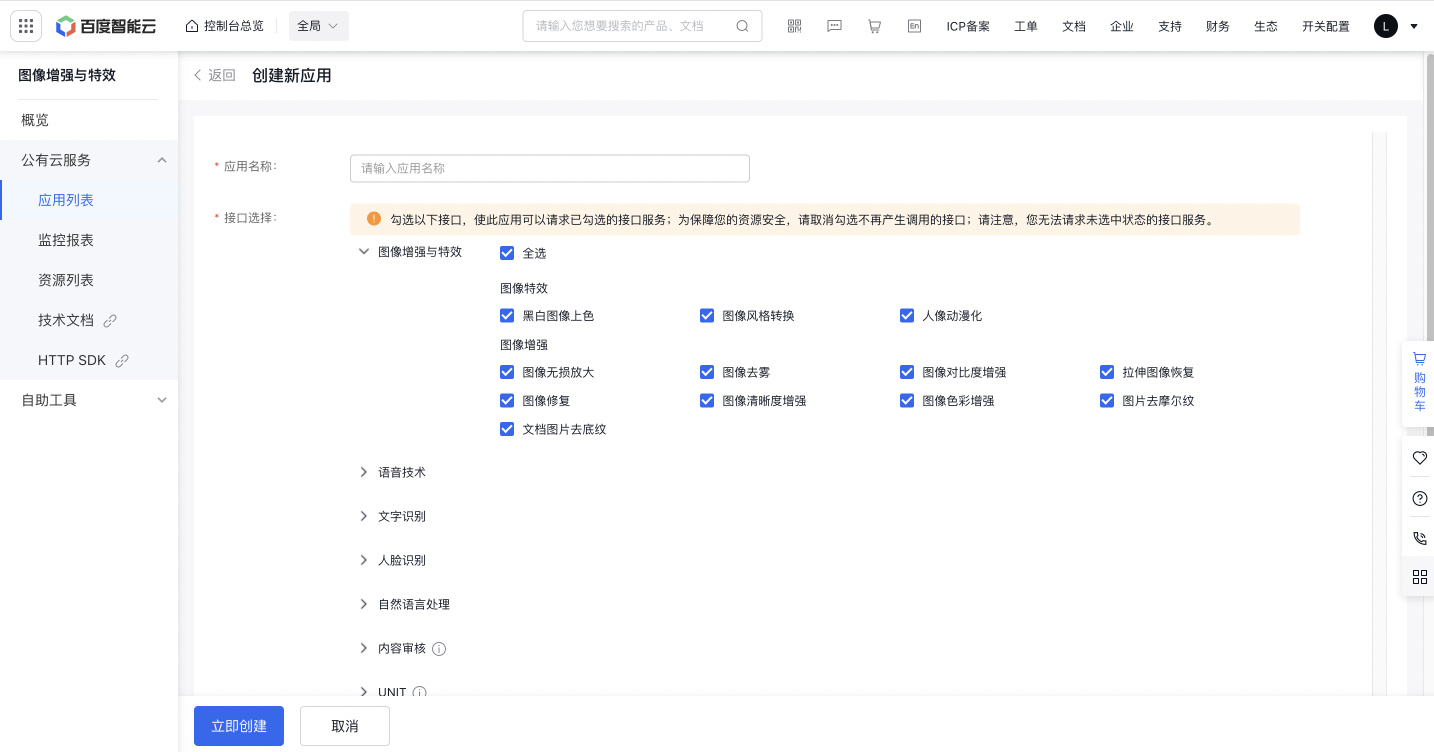
Task: Uncheck 人像动漫化 checkbox
Action: pyautogui.click(x=907, y=315)
